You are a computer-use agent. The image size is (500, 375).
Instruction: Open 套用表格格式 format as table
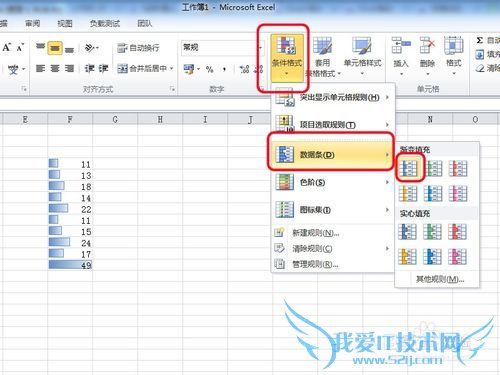pyautogui.click(x=323, y=57)
